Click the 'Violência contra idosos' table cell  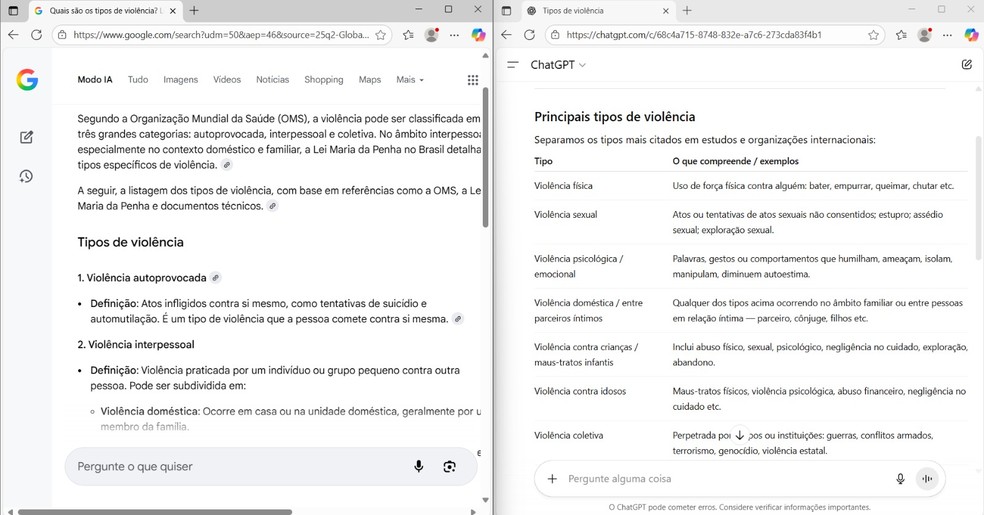pos(580,391)
